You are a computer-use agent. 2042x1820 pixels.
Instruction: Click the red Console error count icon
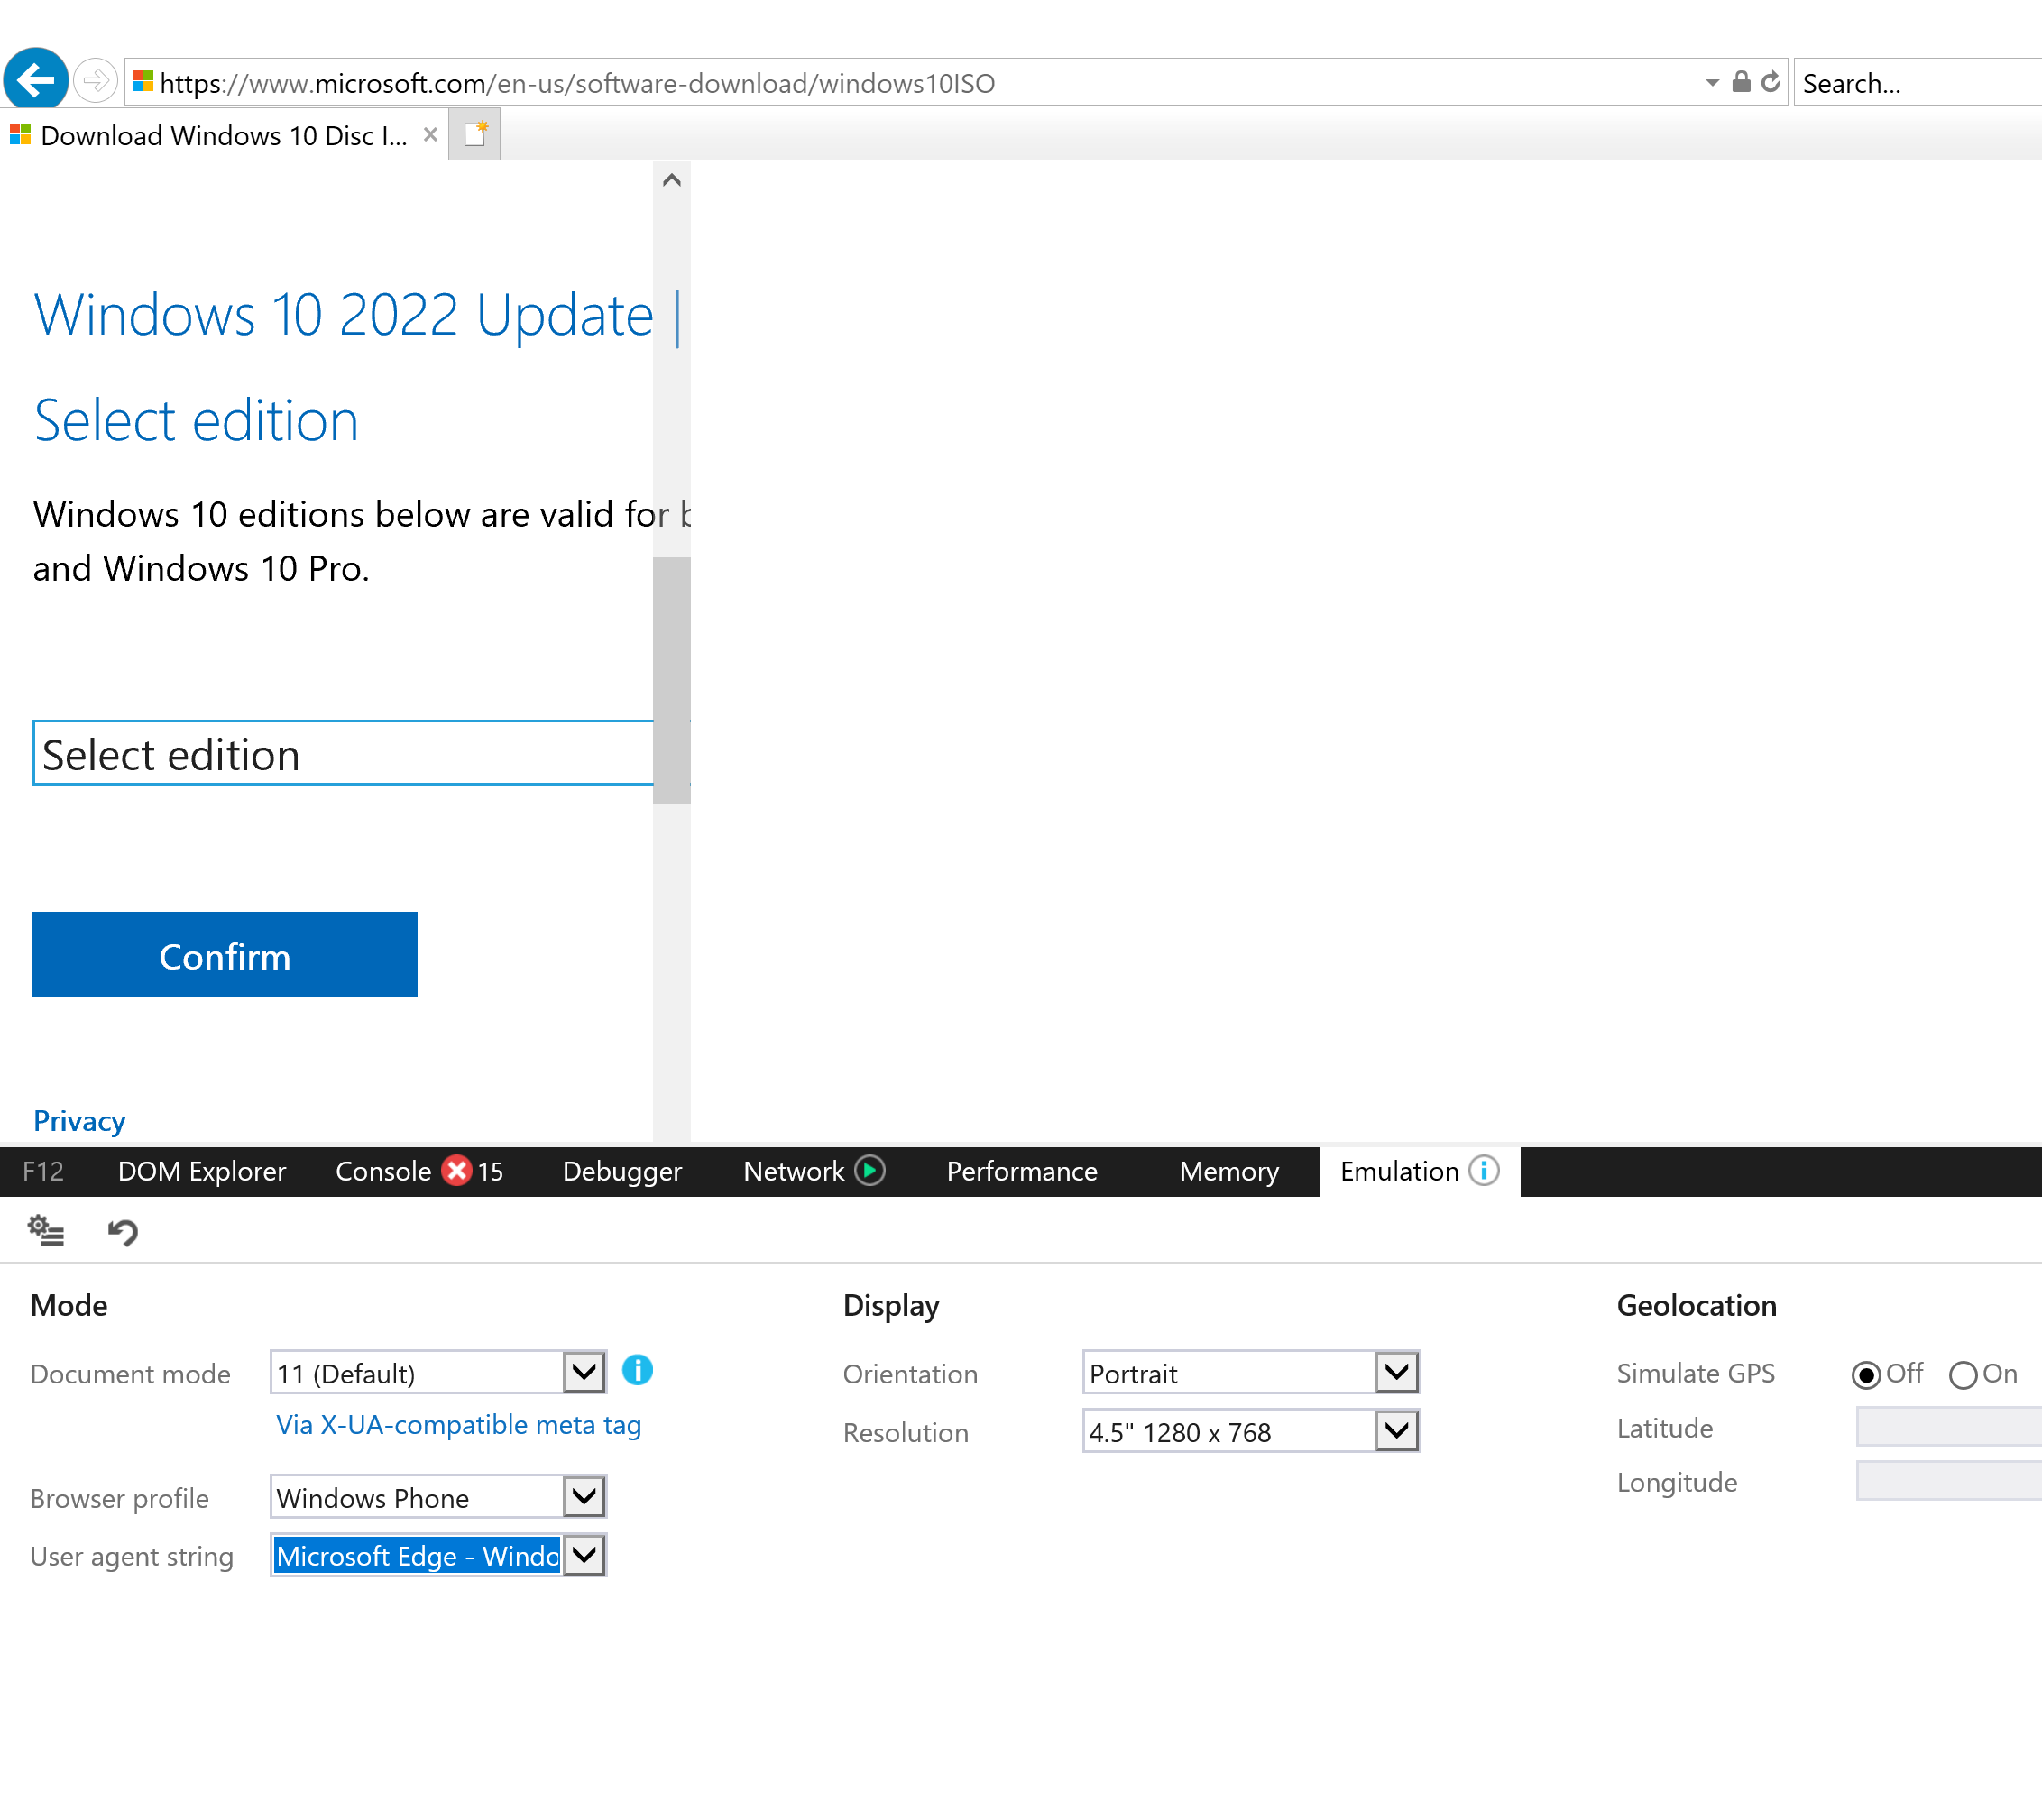457,1170
